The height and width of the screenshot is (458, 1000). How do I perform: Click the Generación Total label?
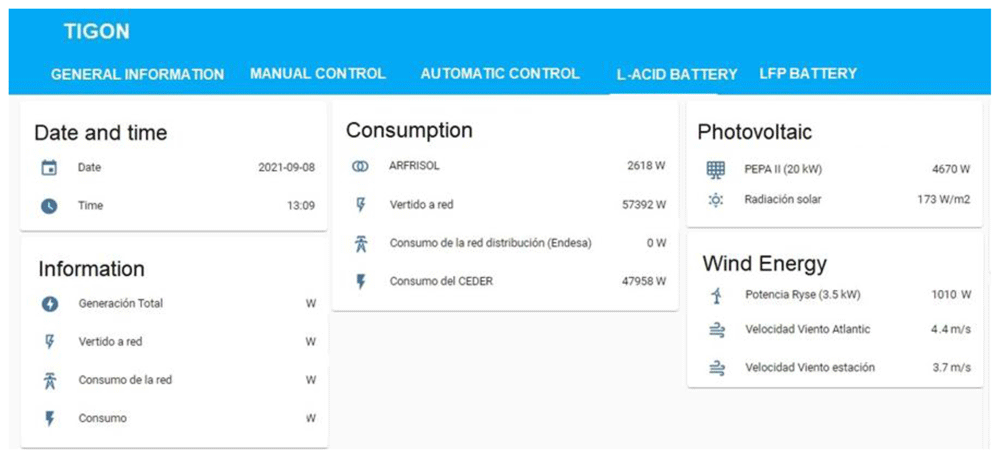coord(121,304)
